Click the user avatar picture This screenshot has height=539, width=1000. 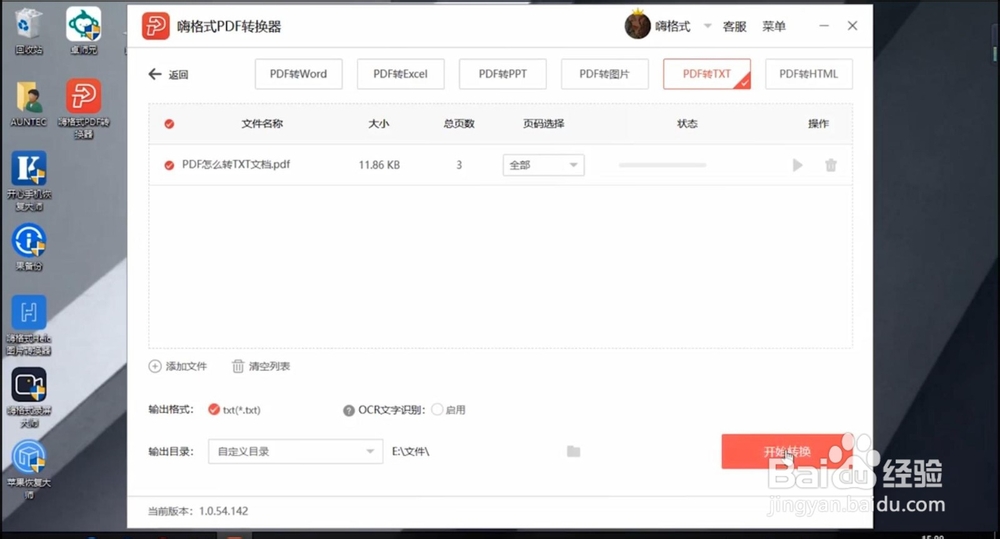point(636,26)
